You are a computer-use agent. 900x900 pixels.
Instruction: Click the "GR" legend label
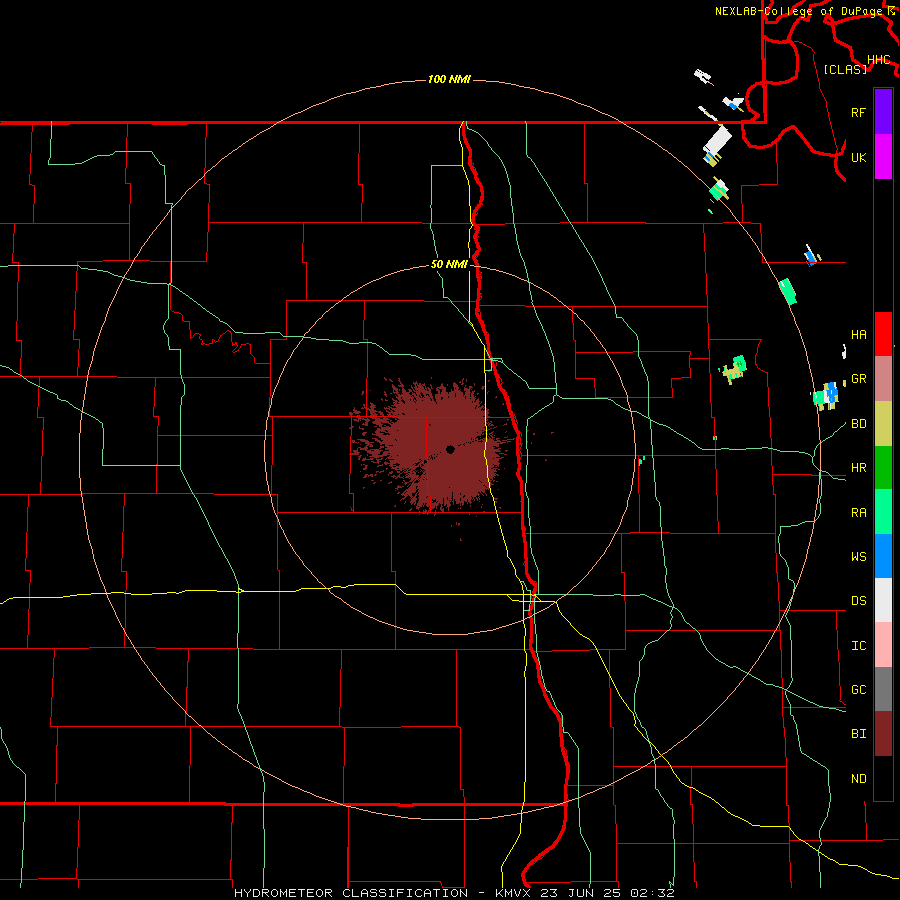point(858,379)
